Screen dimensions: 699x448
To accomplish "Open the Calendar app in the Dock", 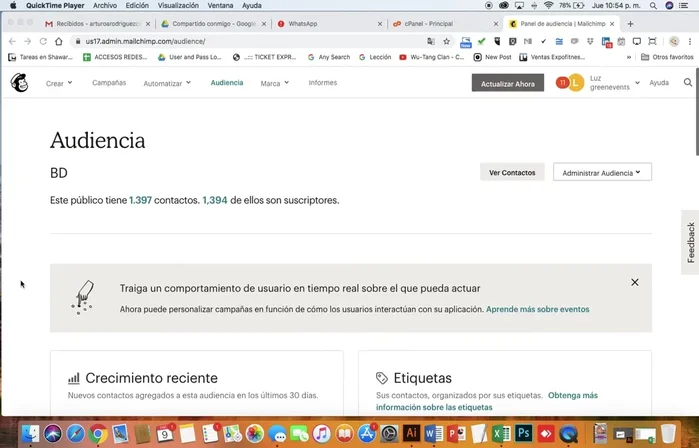I will pos(165,433).
